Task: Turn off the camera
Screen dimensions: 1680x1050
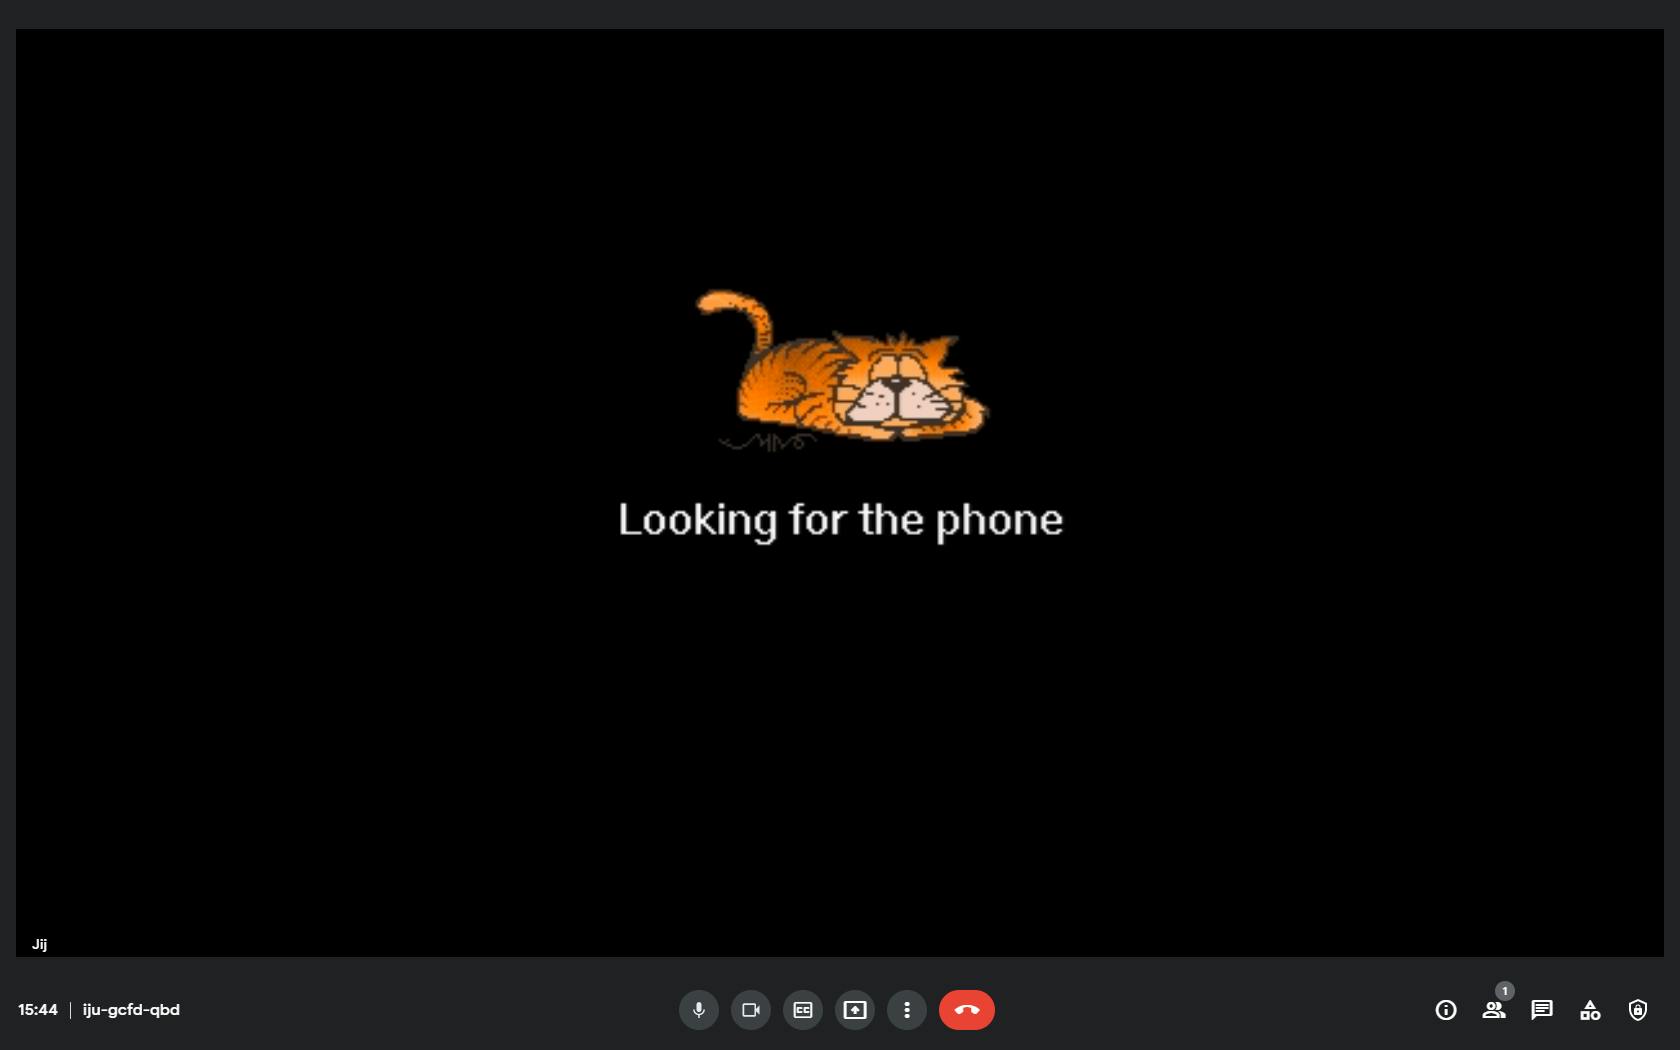Action: tap(751, 1010)
